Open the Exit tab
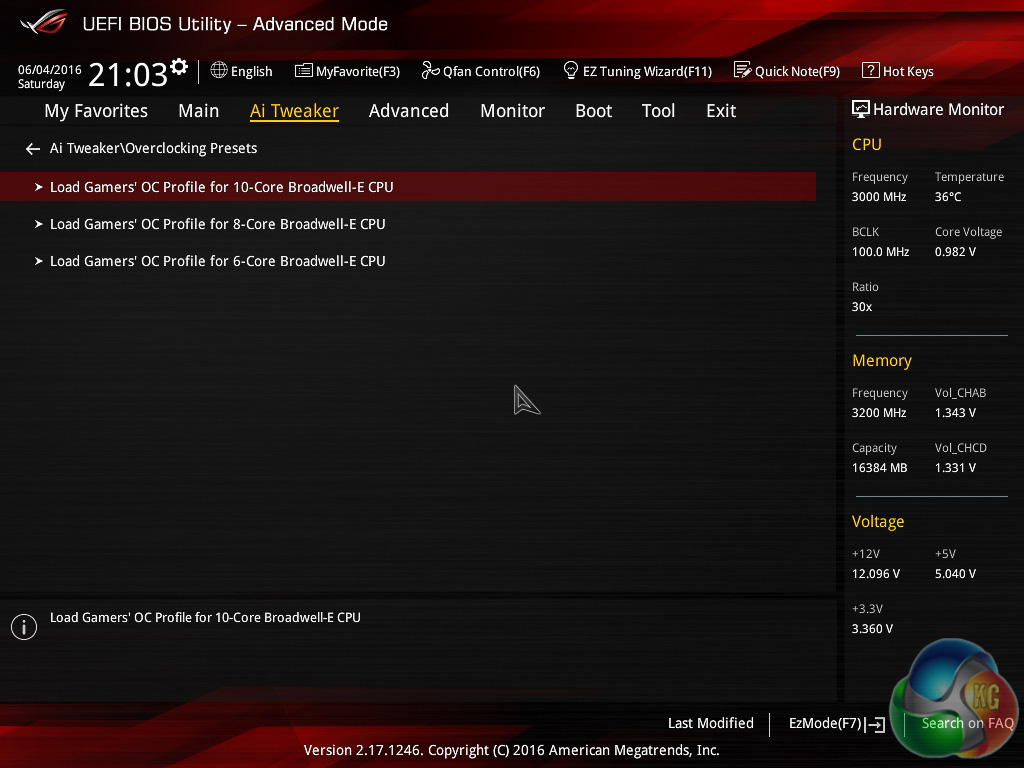The height and width of the screenshot is (768, 1024). tap(721, 111)
